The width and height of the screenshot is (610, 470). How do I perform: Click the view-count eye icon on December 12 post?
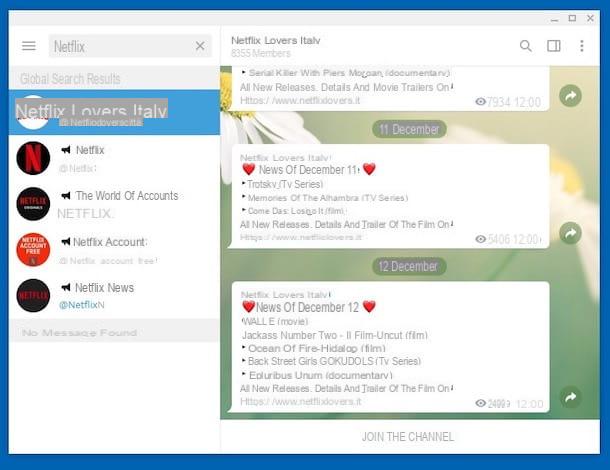pos(481,403)
